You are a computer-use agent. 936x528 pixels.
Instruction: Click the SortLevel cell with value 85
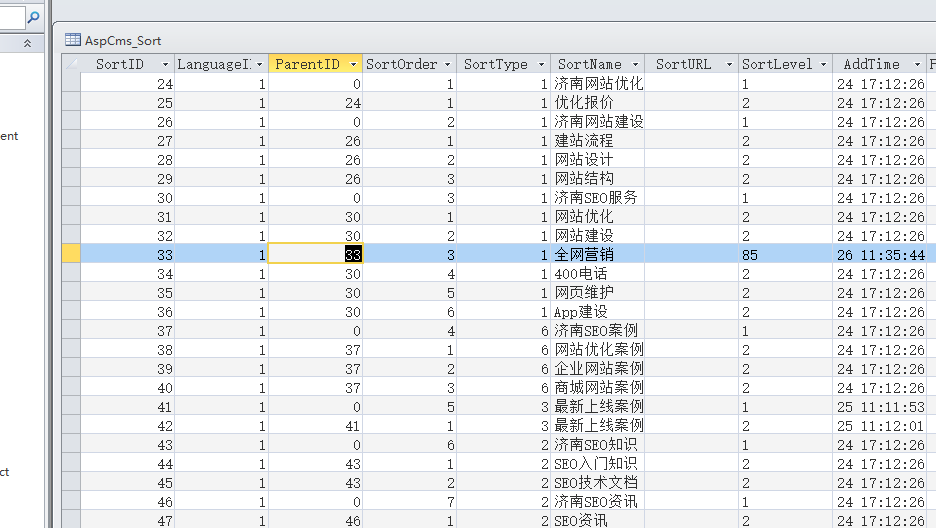tap(785, 255)
